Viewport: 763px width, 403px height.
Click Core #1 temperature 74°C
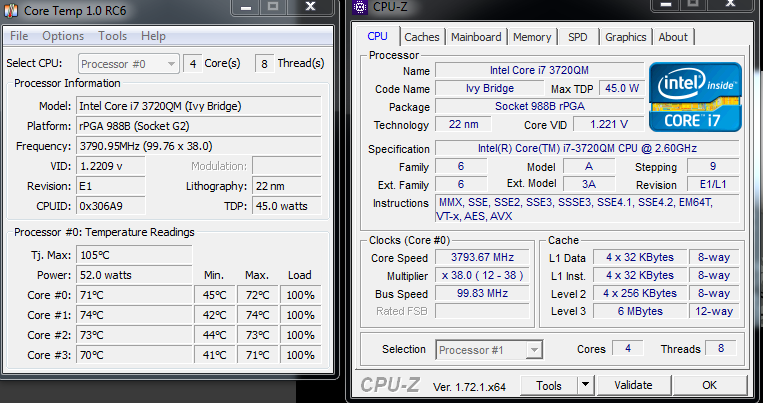point(134,315)
